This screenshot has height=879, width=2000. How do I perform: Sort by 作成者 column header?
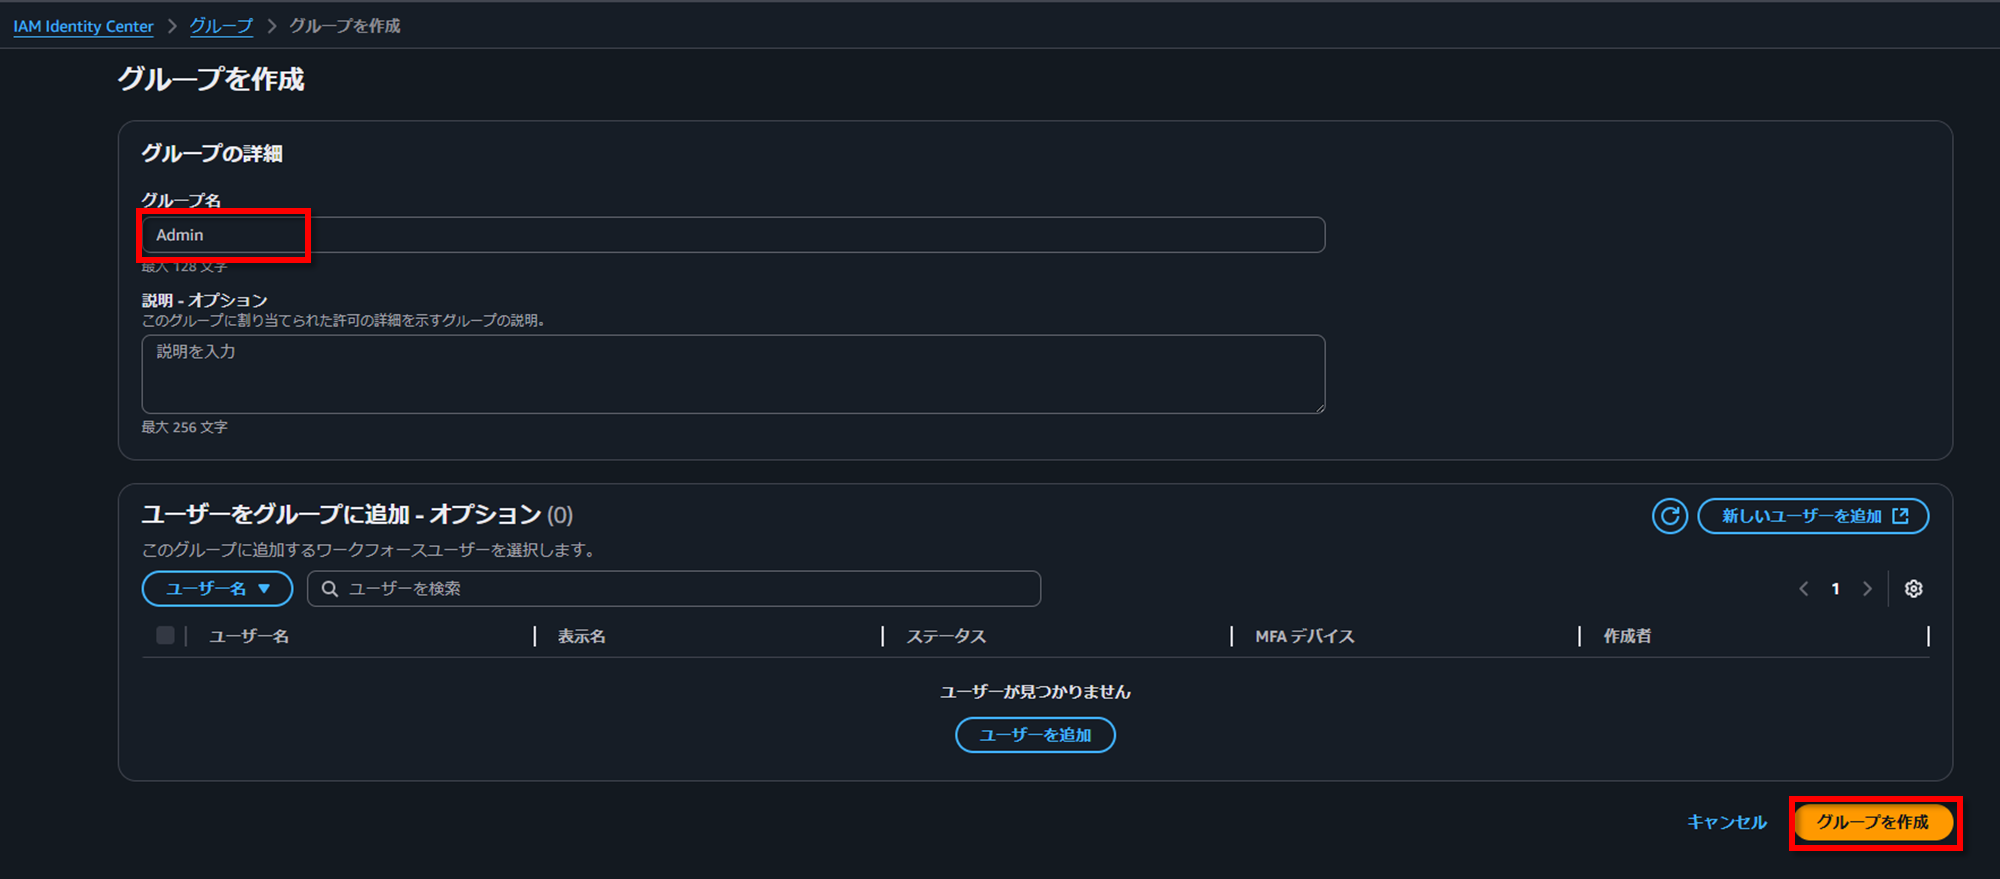(x=1627, y=636)
